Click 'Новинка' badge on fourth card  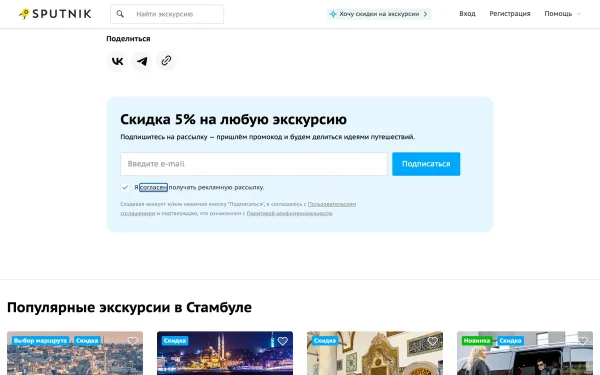point(477,341)
